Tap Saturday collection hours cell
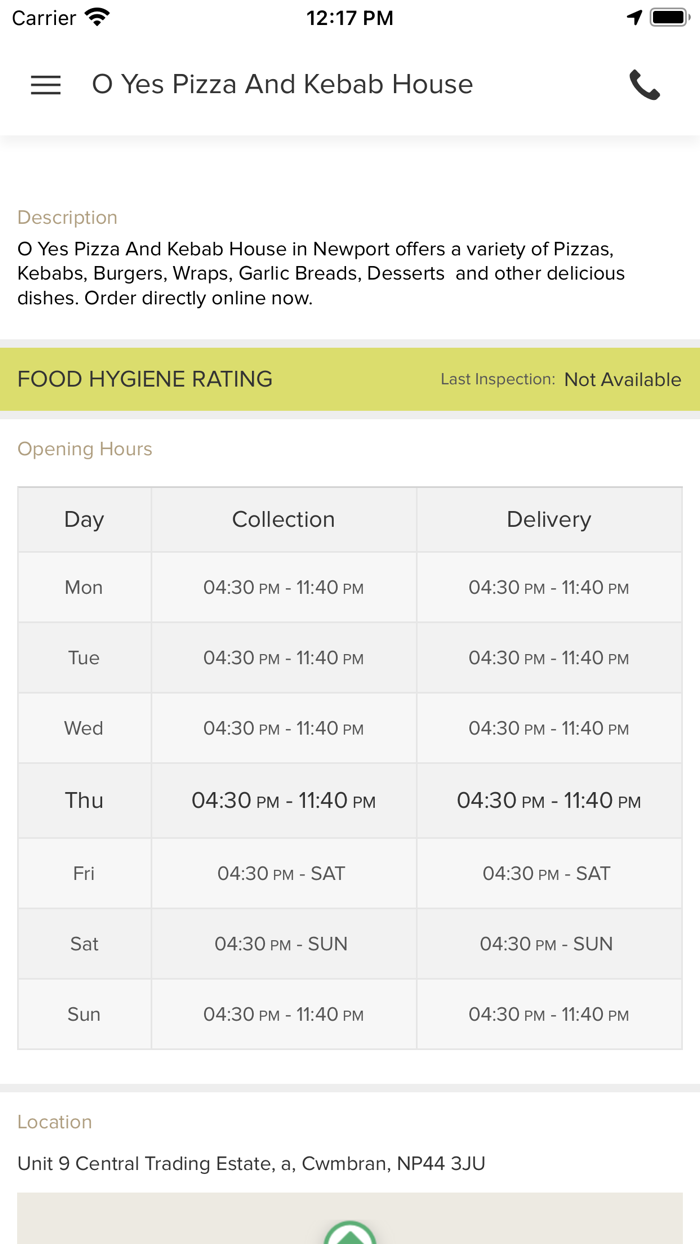Viewport: 700px width, 1244px height. click(x=281, y=944)
